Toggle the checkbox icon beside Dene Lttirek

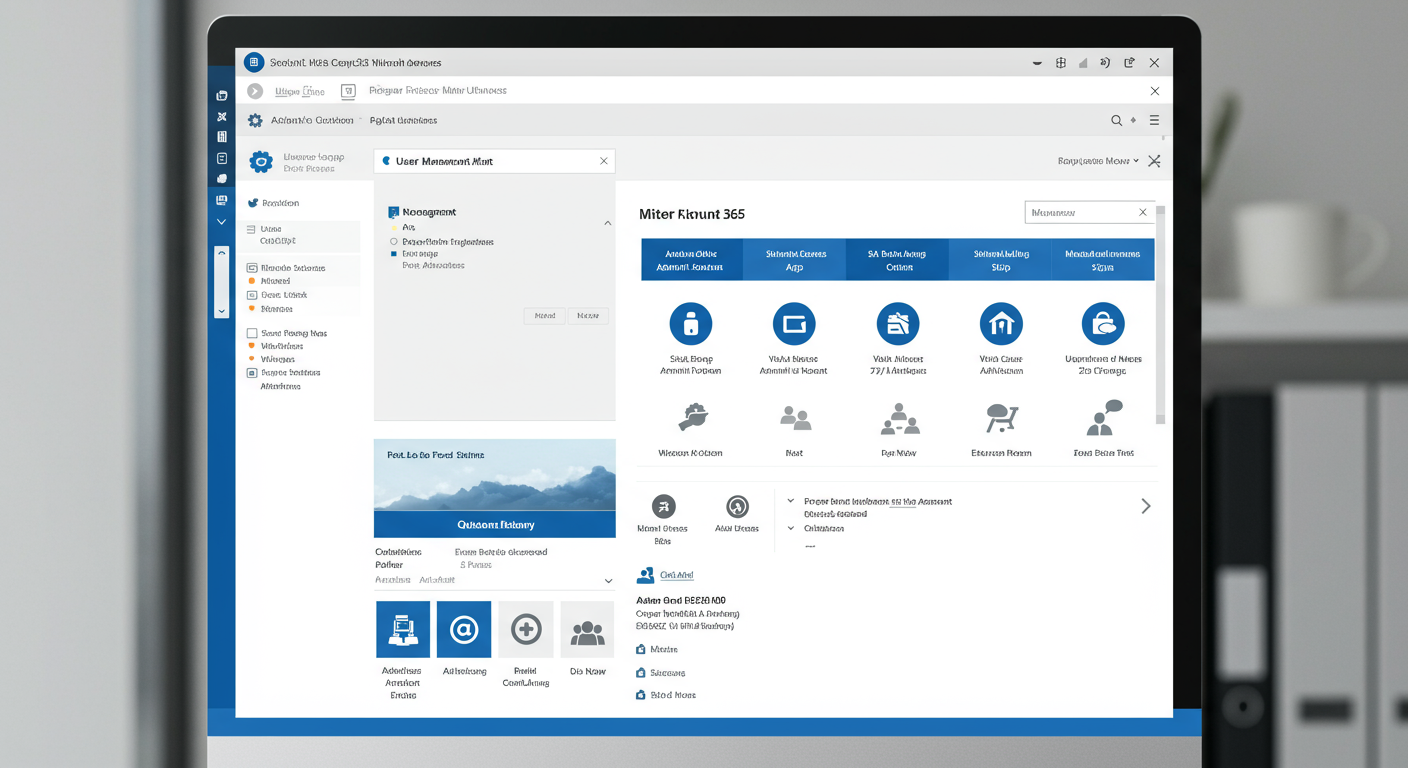point(252,295)
